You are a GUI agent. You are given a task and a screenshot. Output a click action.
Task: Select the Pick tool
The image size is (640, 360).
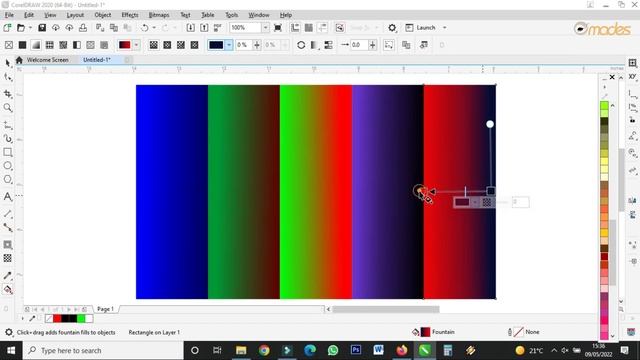point(7,63)
